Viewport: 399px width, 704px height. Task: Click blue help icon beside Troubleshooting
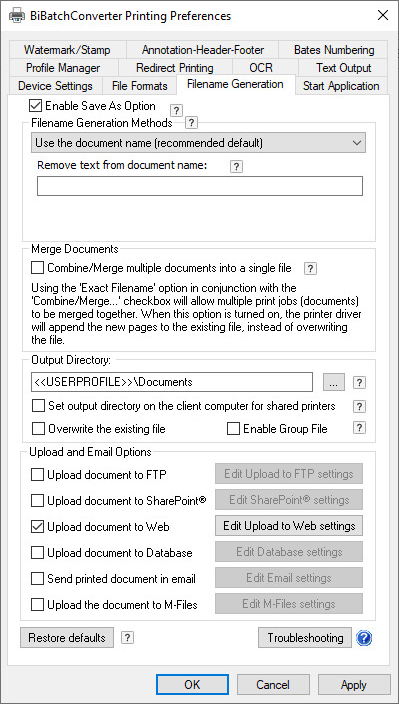point(364,638)
